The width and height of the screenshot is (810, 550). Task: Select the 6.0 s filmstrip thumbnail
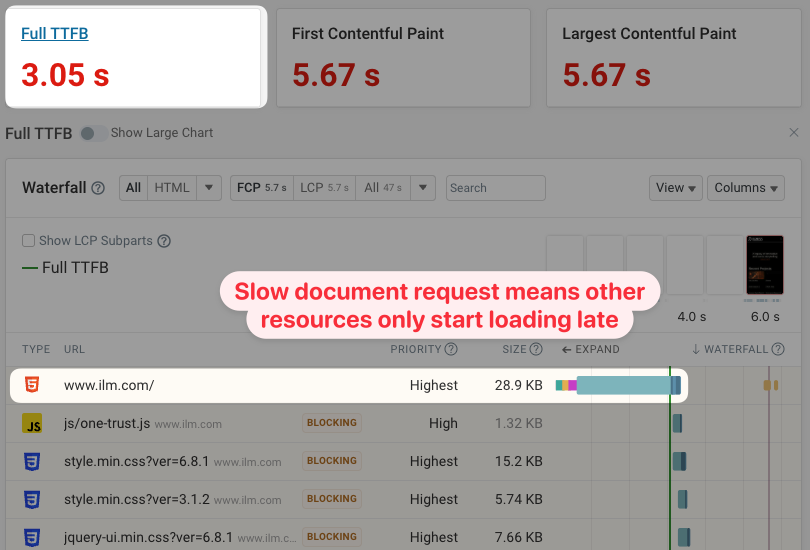pyautogui.click(x=765, y=265)
